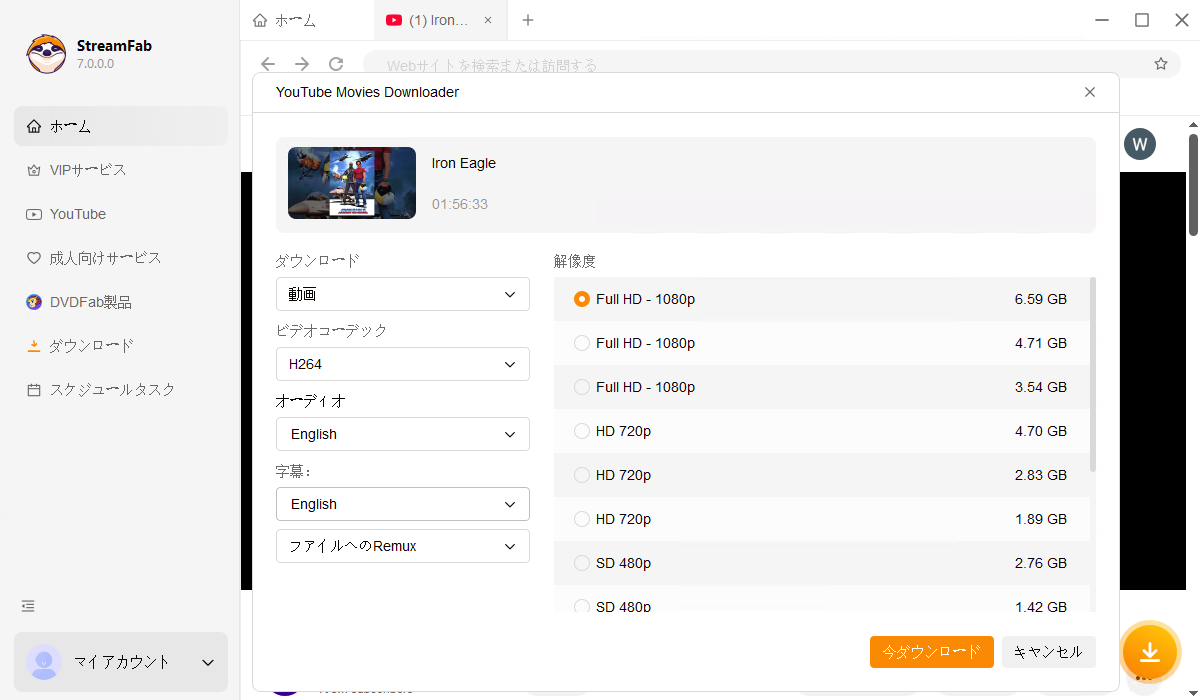Collapse the sidebar using bottom-left icon
1200x700 pixels.
point(28,606)
